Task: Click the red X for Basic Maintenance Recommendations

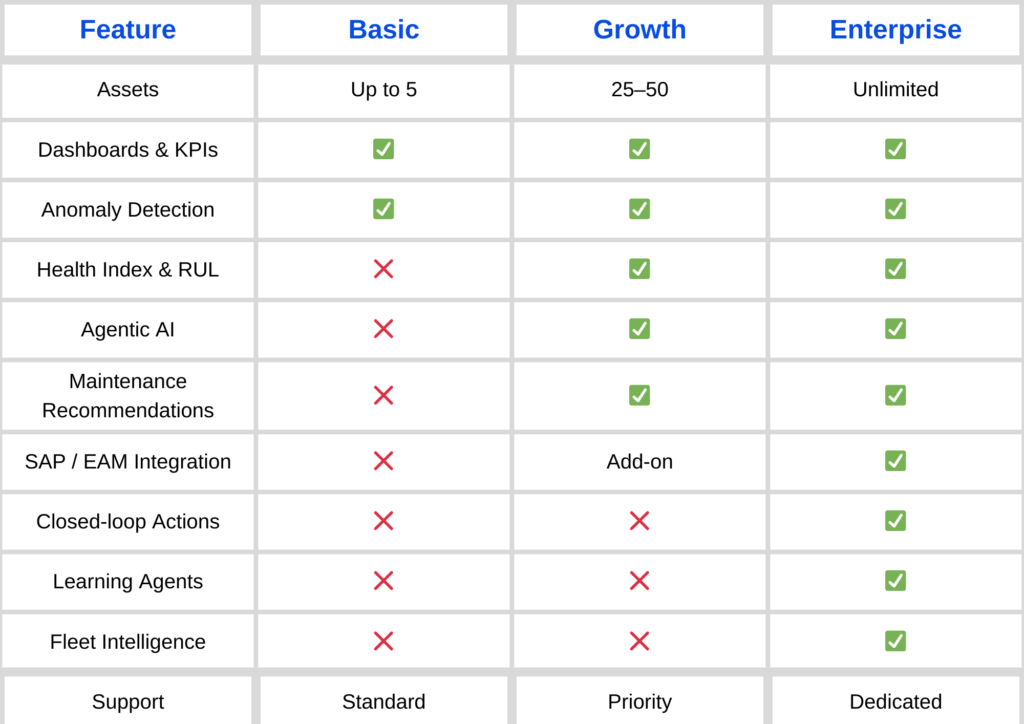Action: (x=383, y=395)
